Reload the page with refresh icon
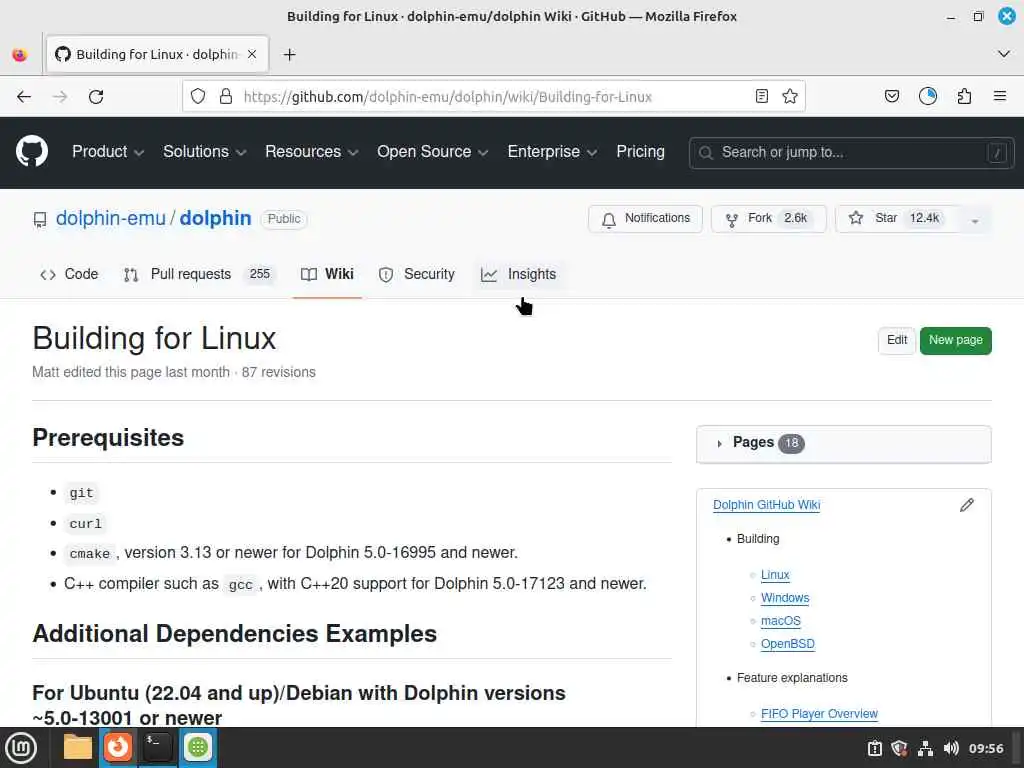 (96, 97)
